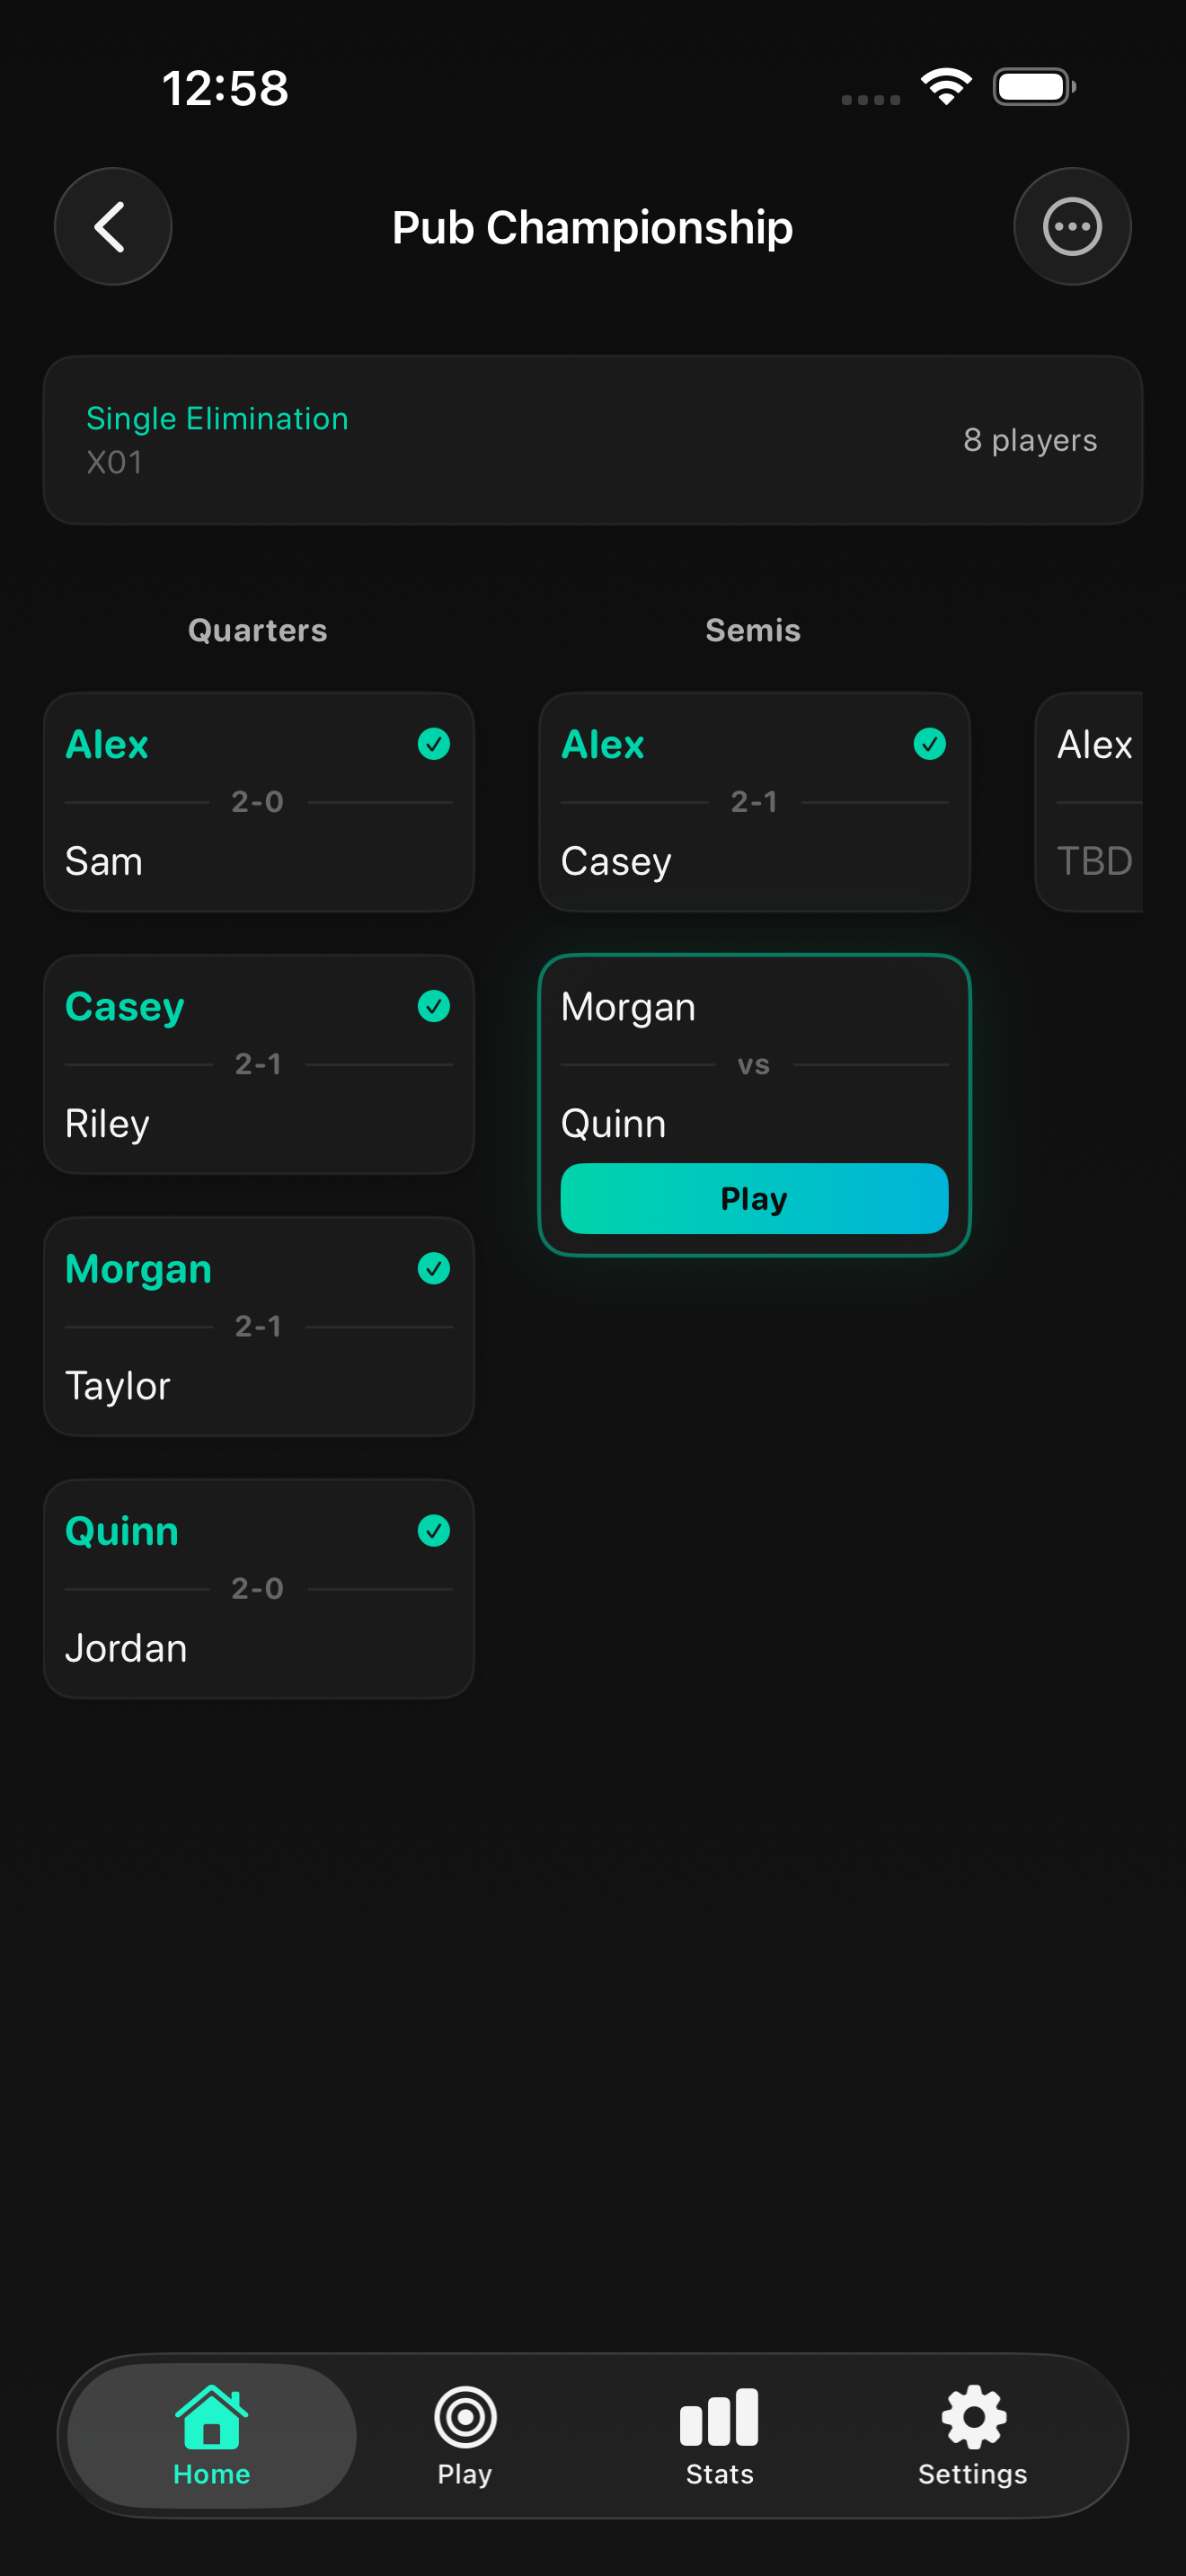The image size is (1186, 2576).
Task: Toggle winner checkmark on Alex quarterfinal card
Action: click(433, 744)
